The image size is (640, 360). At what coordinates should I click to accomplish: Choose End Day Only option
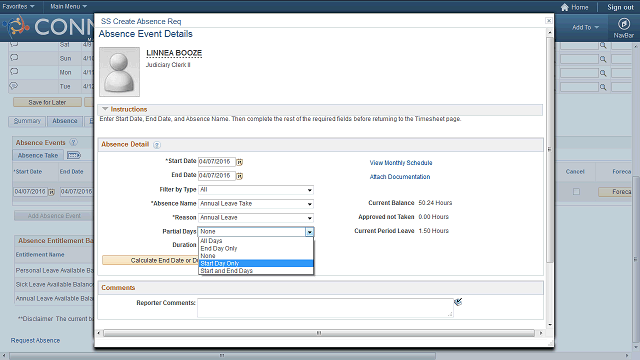(x=256, y=248)
